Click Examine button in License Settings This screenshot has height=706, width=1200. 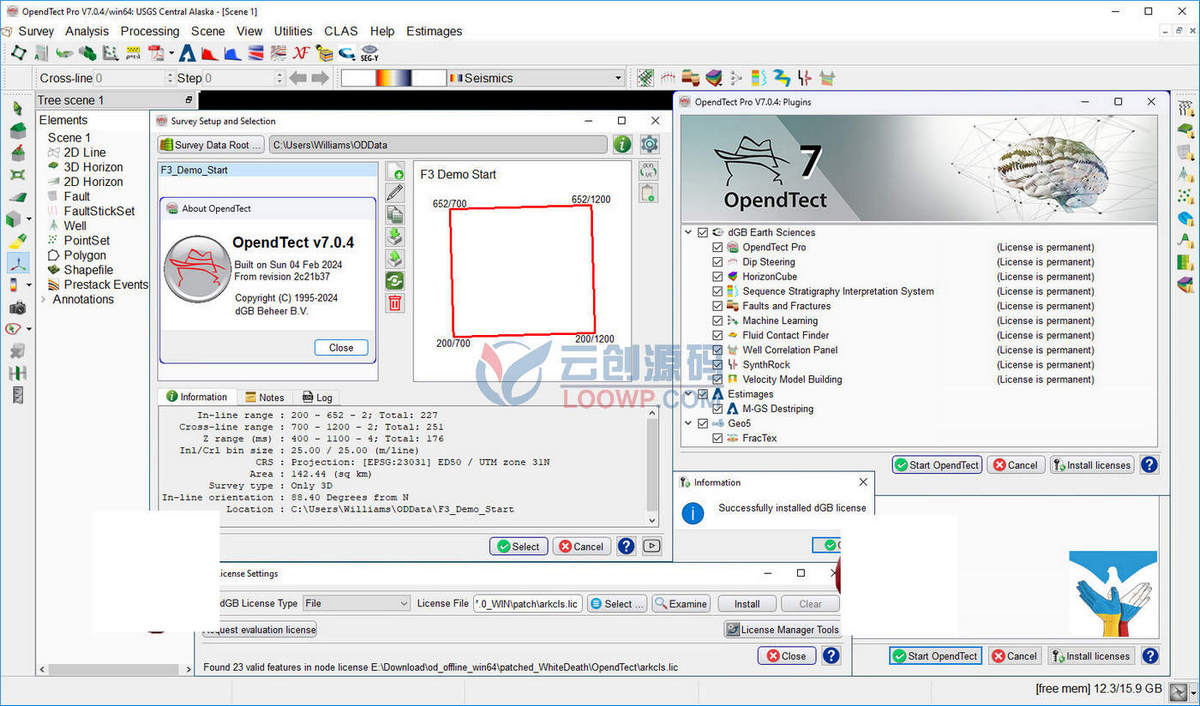681,604
